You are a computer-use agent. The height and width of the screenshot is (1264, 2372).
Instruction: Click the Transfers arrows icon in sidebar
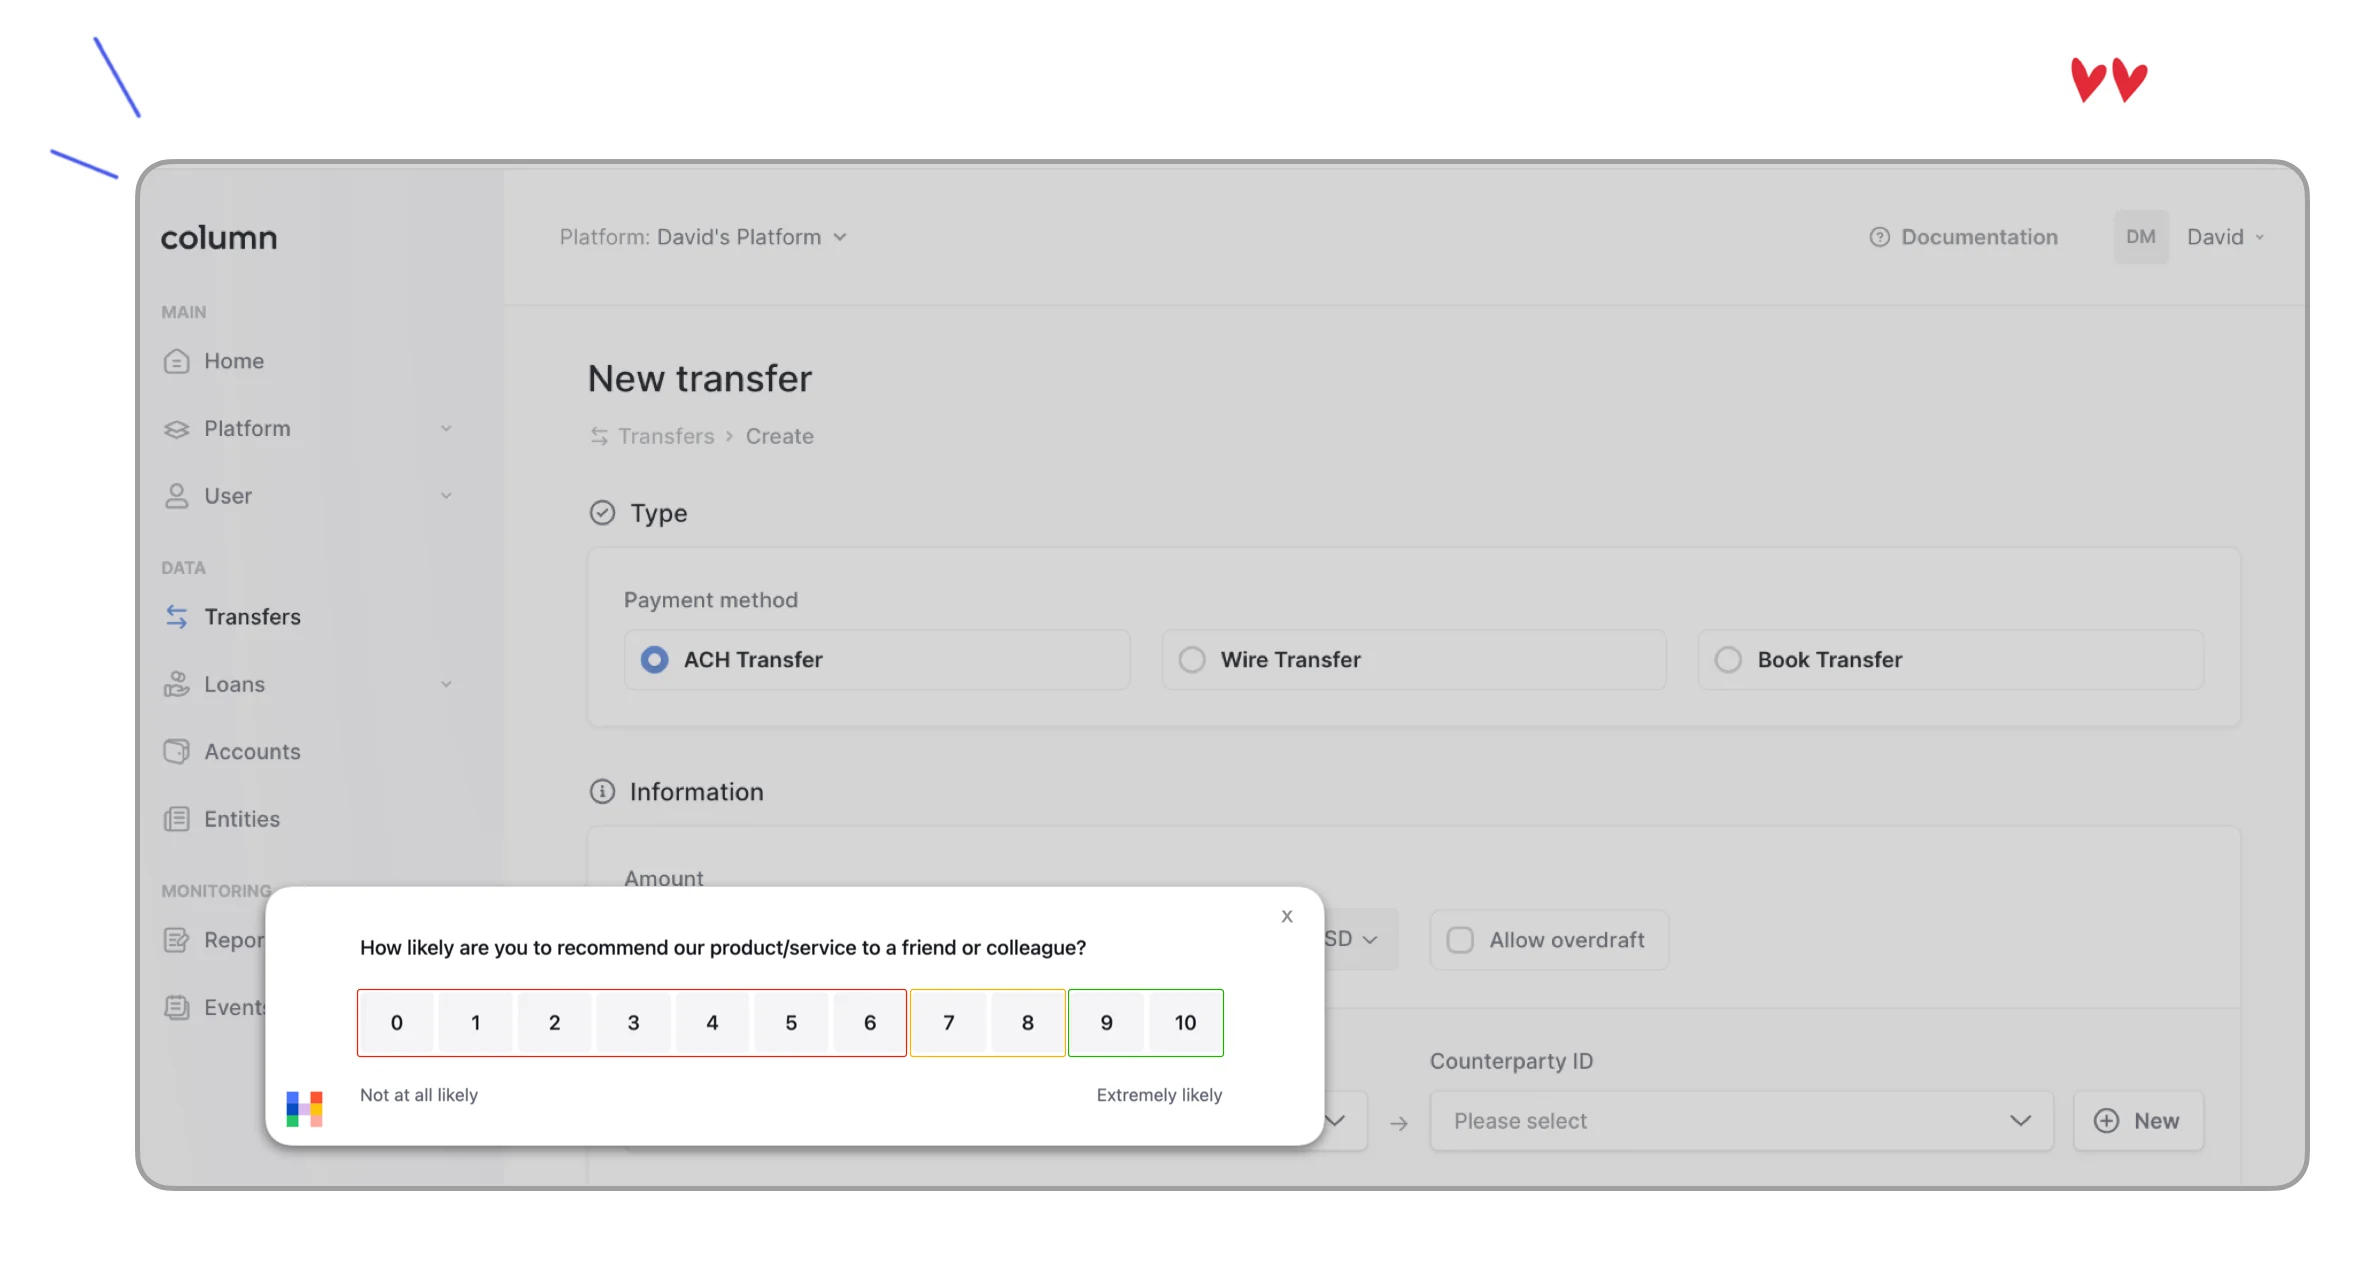[x=176, y=617]
